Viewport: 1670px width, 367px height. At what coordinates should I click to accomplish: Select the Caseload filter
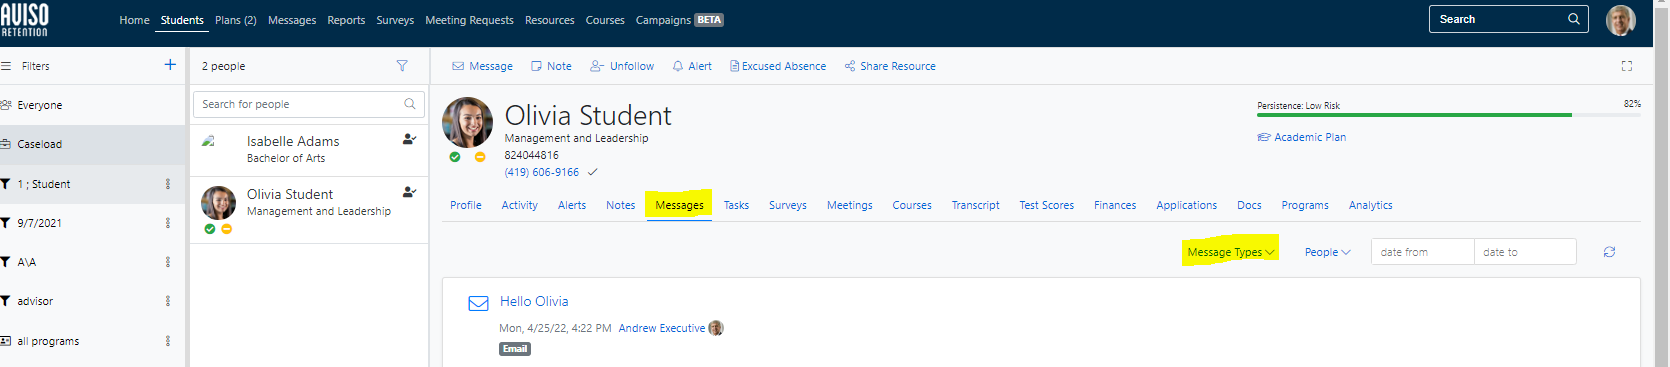click(92, 144)
